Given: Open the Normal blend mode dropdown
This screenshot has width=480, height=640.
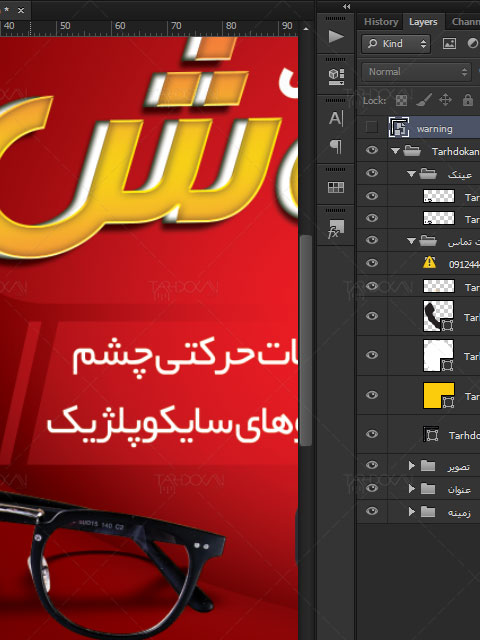Looking at the screenshot, I should (416, 72).
